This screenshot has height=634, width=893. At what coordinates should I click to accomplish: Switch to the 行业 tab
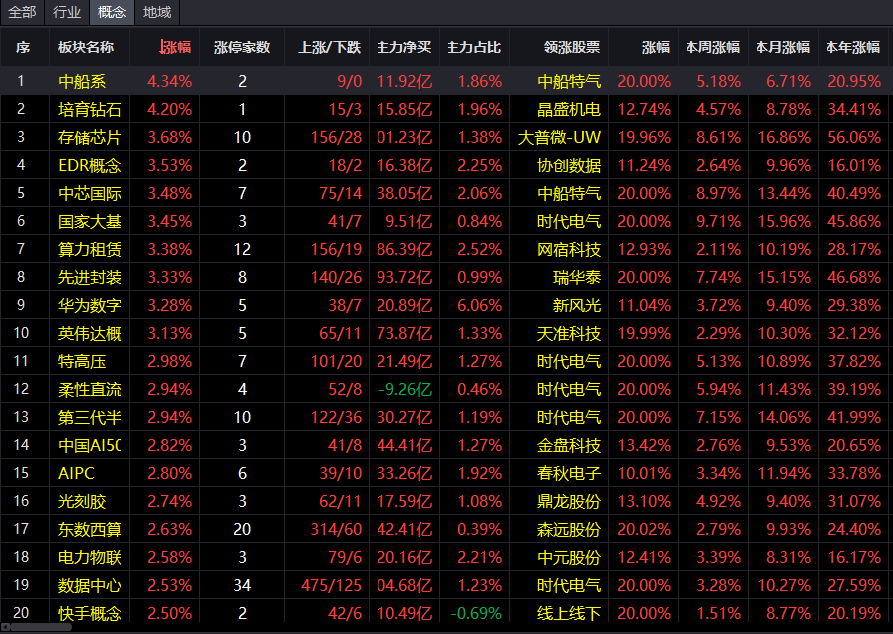[x=67, y=12]
